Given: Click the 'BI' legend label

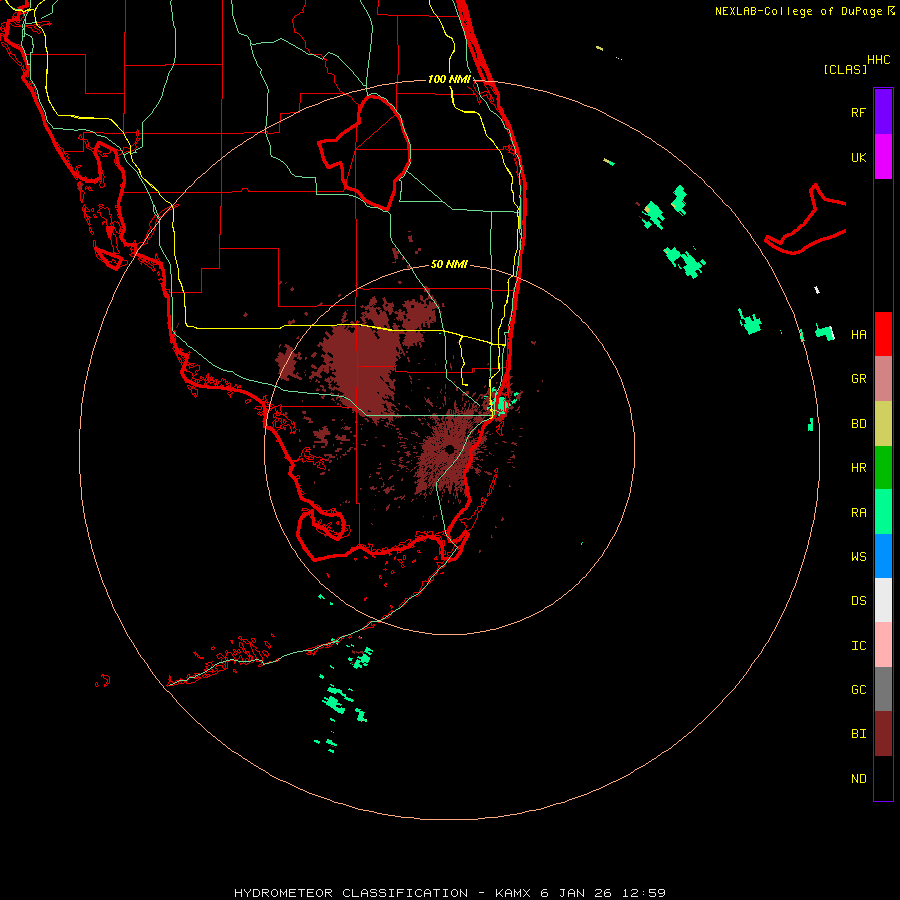Looking at the screenshot, I should click(858, 734).
